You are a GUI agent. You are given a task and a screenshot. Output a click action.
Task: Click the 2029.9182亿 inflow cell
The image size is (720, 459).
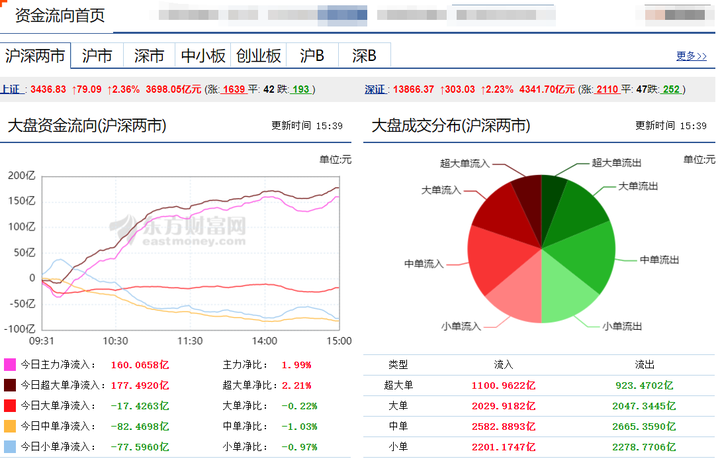[503, 406]
